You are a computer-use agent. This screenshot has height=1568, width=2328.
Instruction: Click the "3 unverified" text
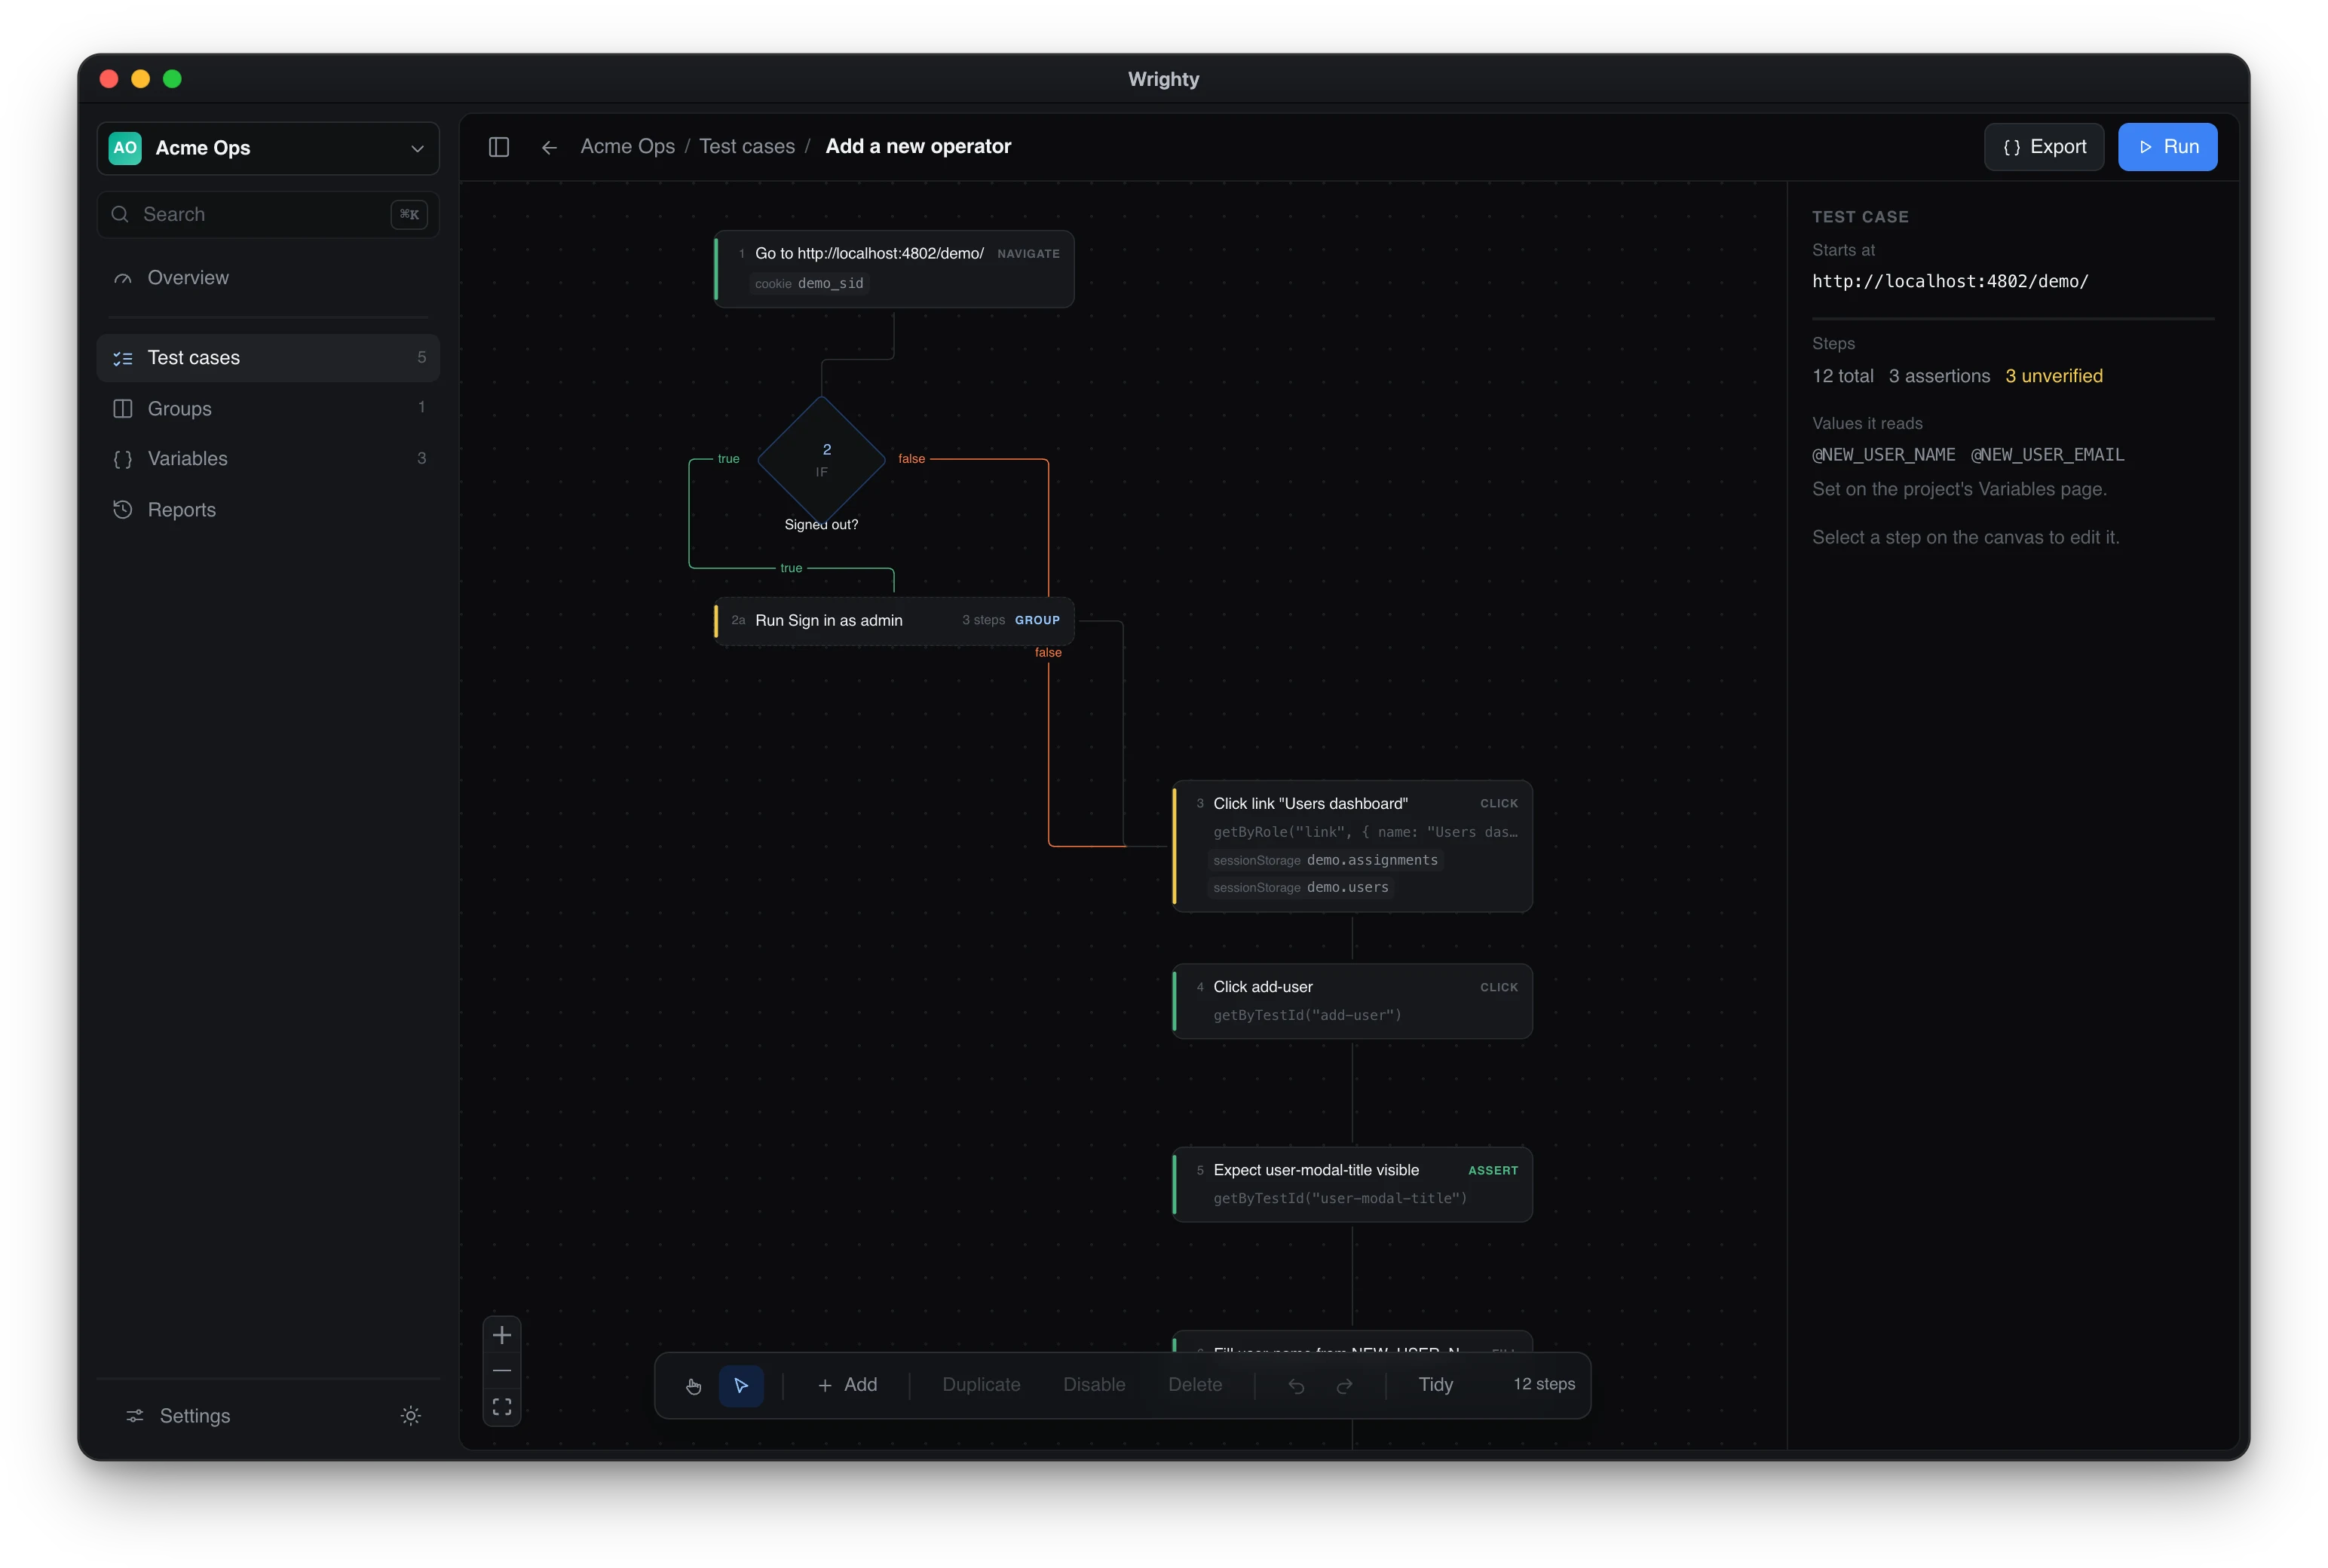[x=2053, y=376]
